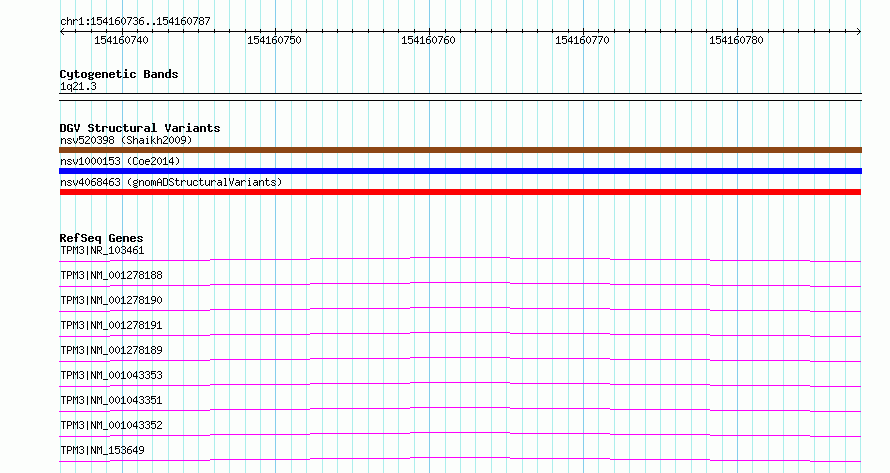Click the nsv520398 (Shaikh2009) label
The height and width of the screenshot is (473, 890).
(x=126, y=140)
